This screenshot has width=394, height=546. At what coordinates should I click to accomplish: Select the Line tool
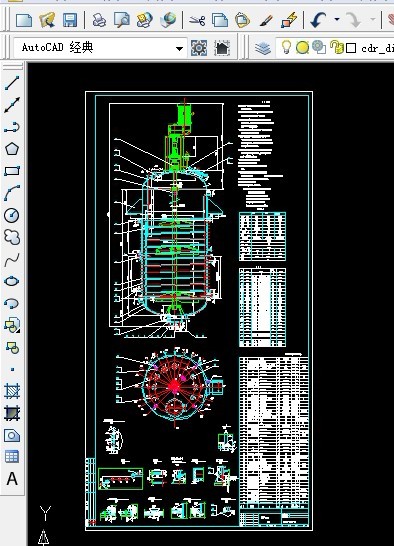(12, 83)
